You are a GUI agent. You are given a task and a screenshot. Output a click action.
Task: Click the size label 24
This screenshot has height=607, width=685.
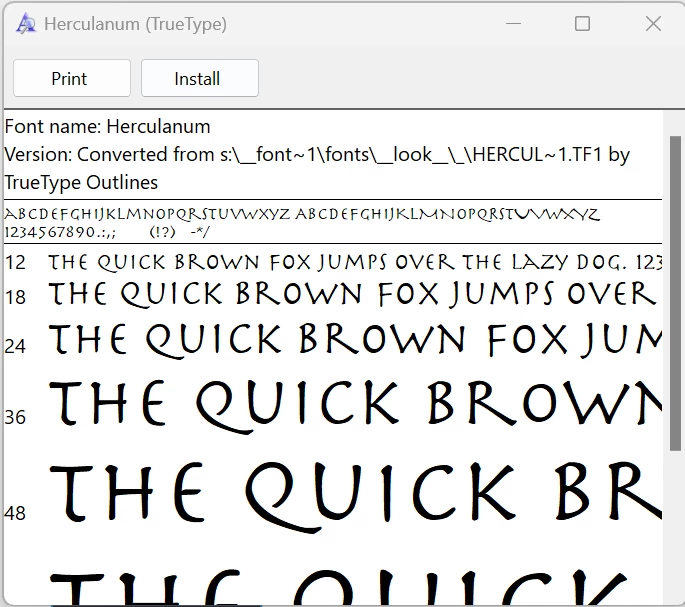15,346
